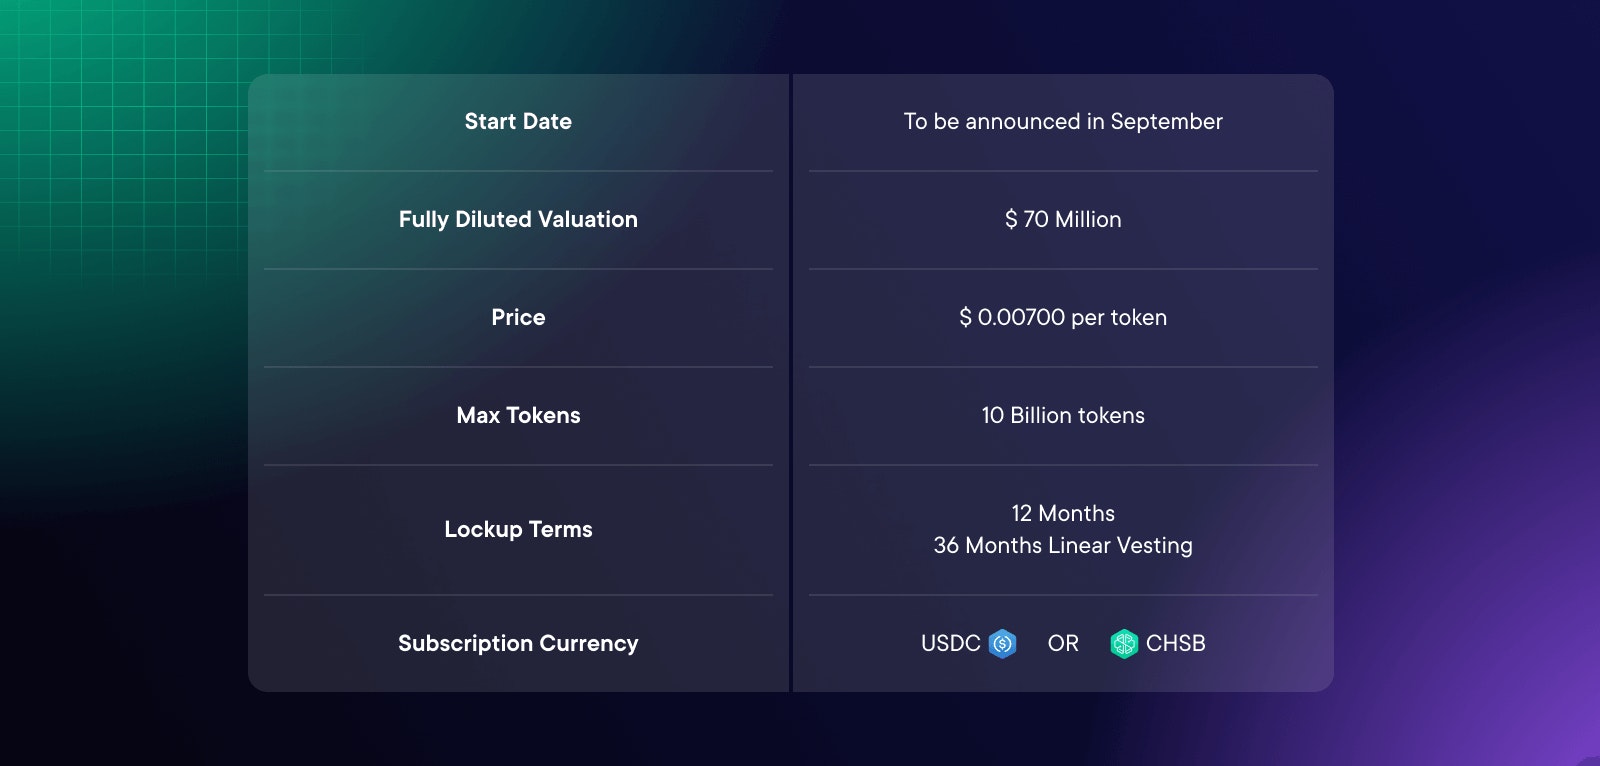The width and height of the screenshot is (1600, 766).
Task: Click the 'To be announced in September' text
Action: click(x=1063, y=121)
